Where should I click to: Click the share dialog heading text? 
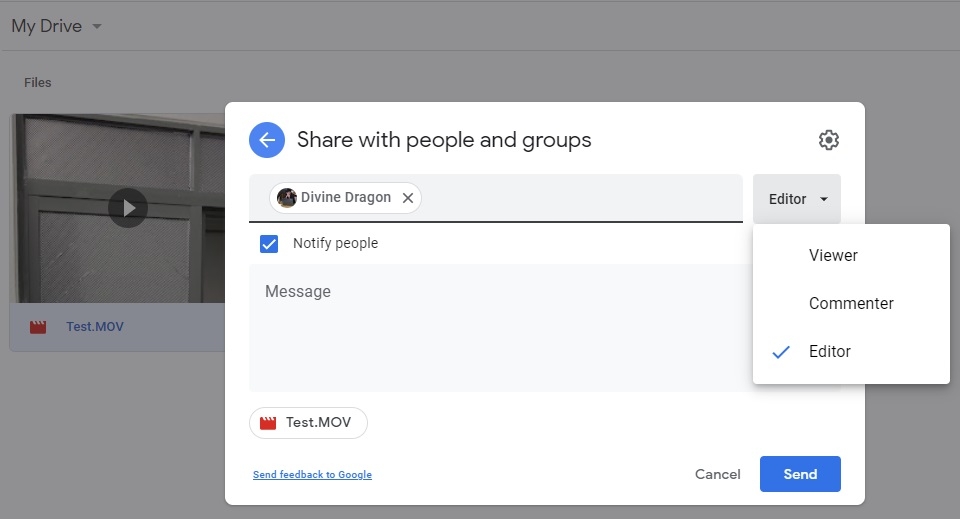444,140
